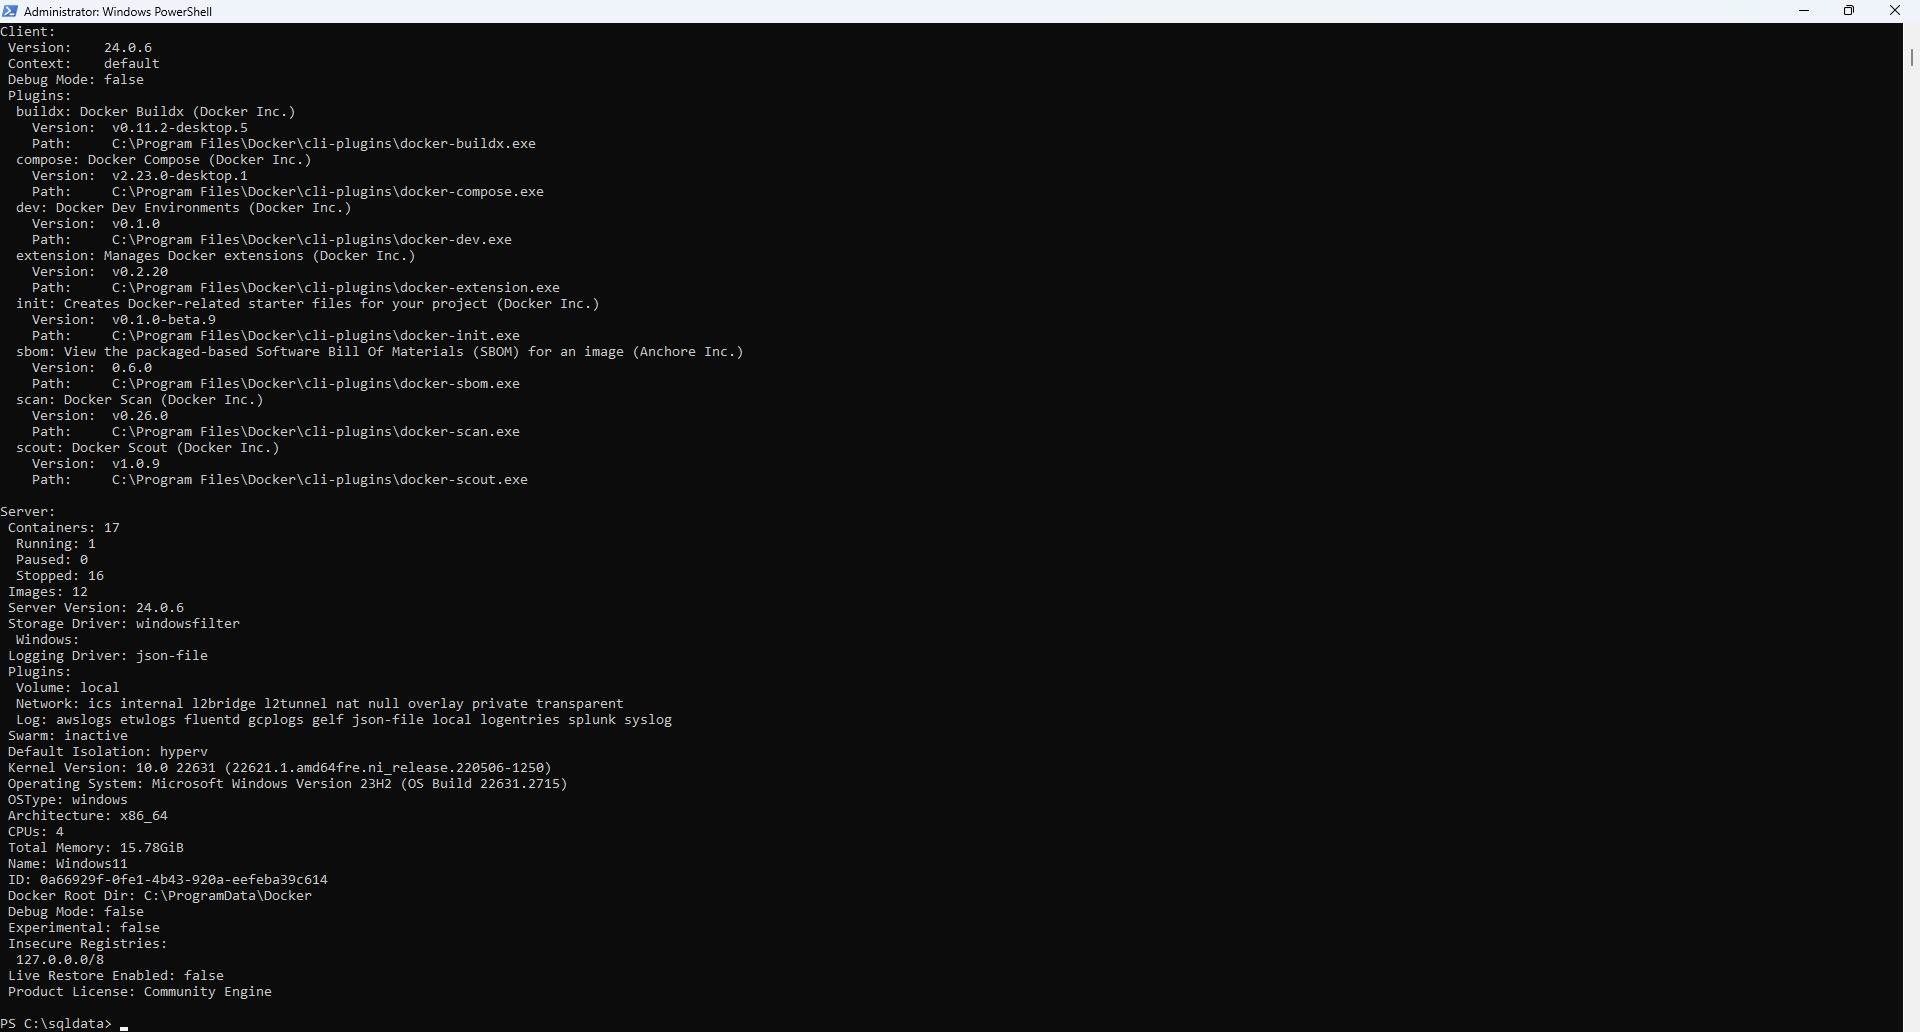Click the 'Operating System: Microsoft Windows' line
The height and width of the screenshot is (1032, 1920).
288,784
